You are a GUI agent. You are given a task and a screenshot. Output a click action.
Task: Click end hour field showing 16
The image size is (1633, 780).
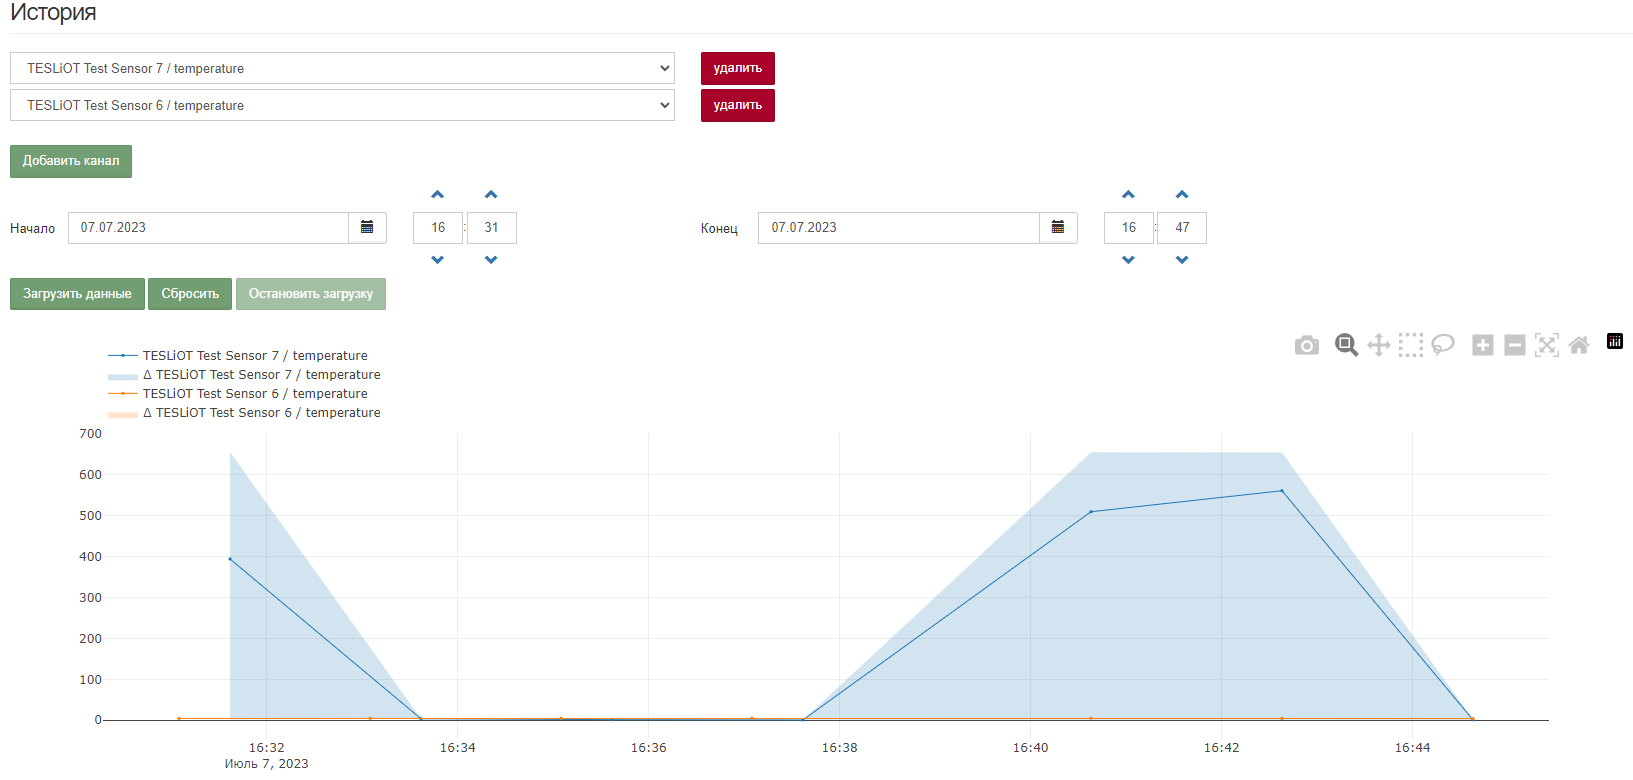coord(1129,227)
